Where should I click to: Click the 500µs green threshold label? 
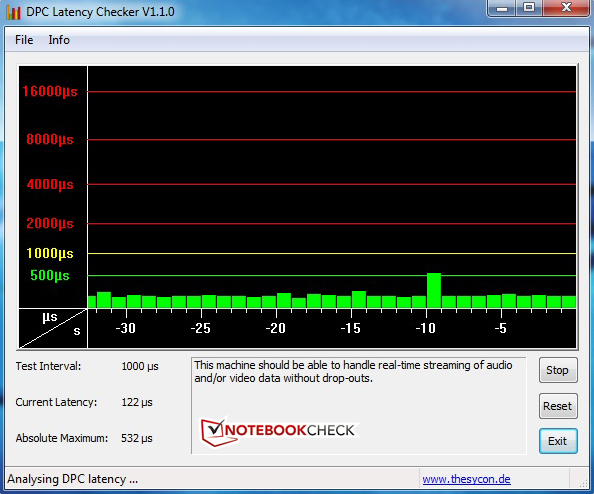click(50, 275)
